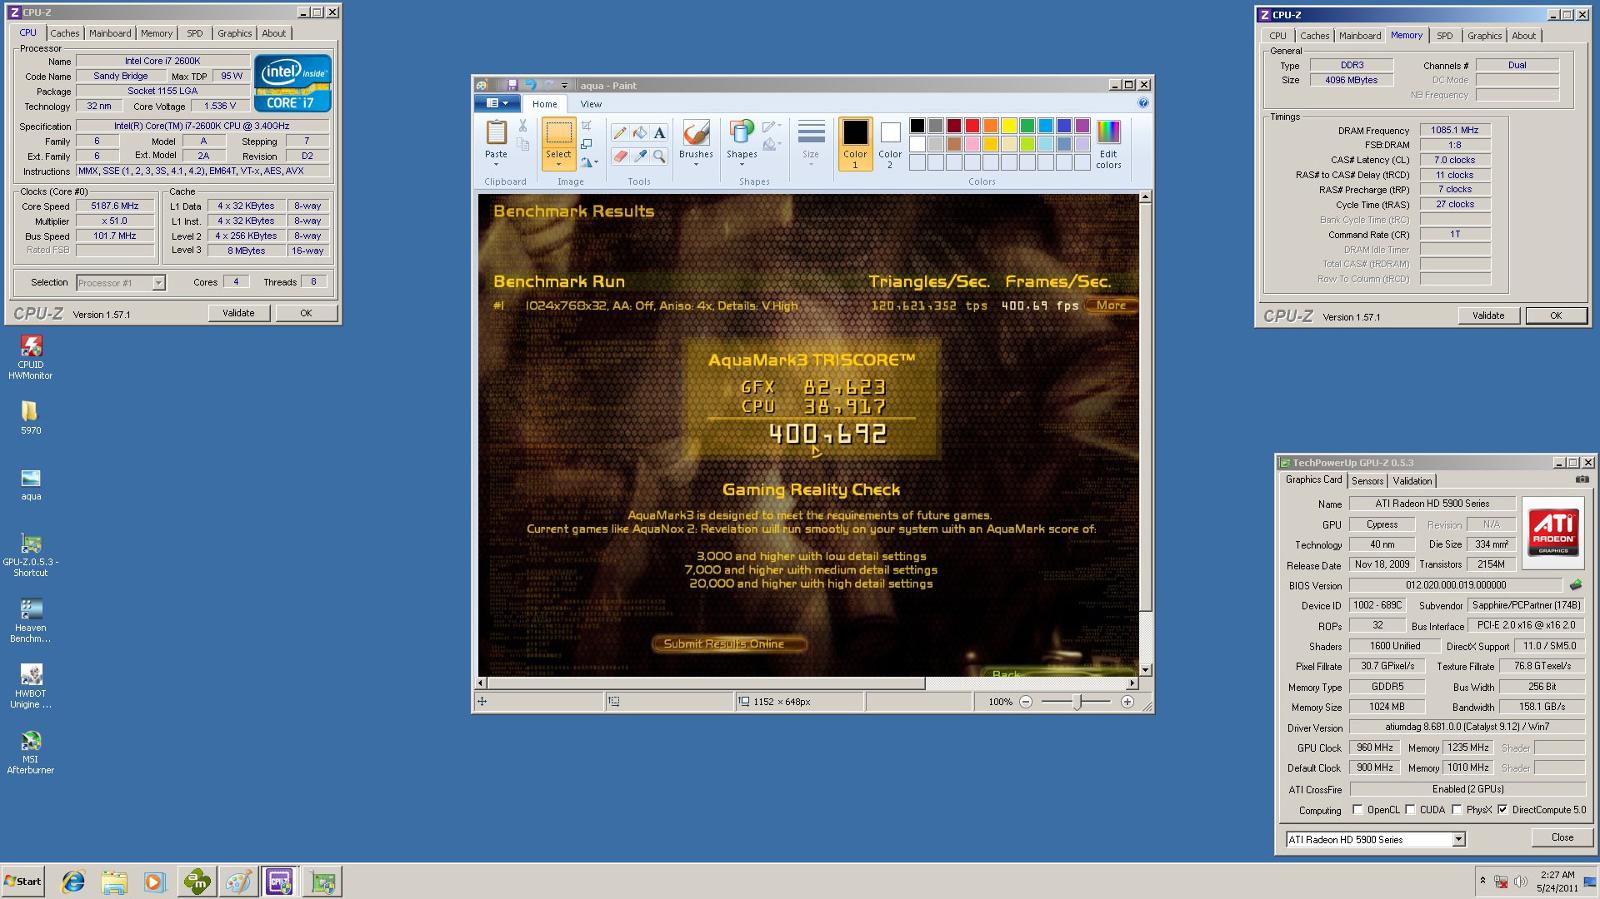This screenshot has width=1600, height=899.
Task: Switch to the Sensors tab in GPU-Z
Action: coord(1367,481)
